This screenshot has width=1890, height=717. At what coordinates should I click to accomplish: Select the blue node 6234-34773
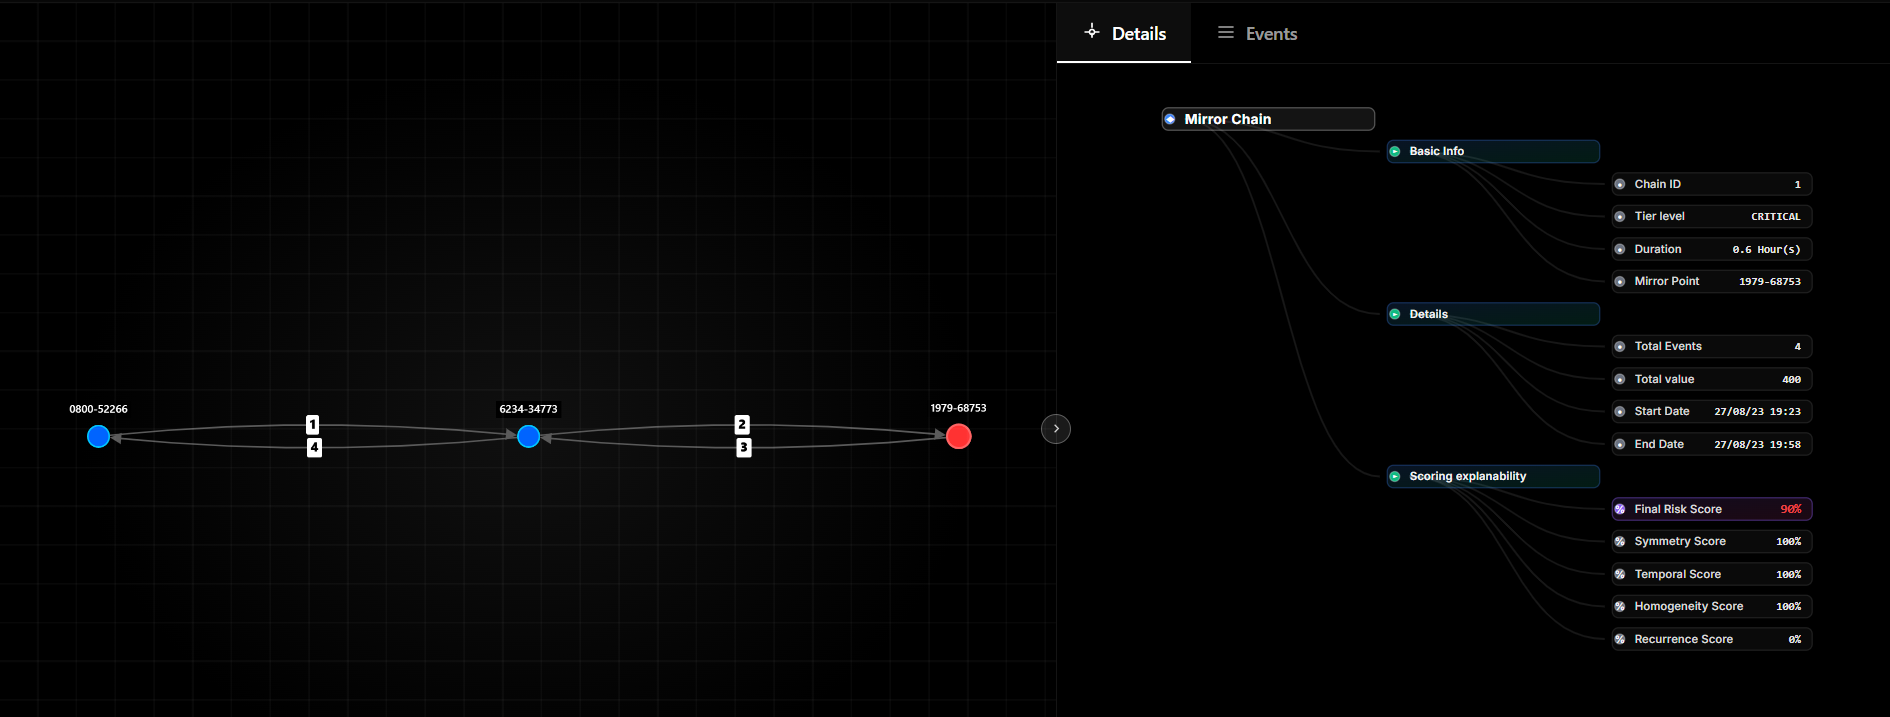(x=529, y=436)
